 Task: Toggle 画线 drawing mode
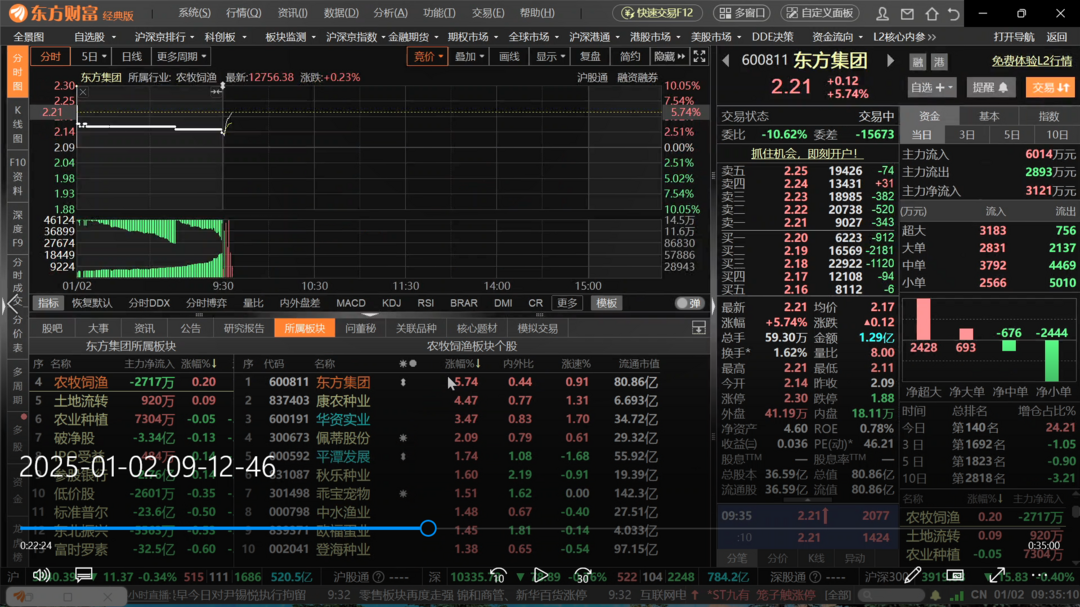click(509, 56)
